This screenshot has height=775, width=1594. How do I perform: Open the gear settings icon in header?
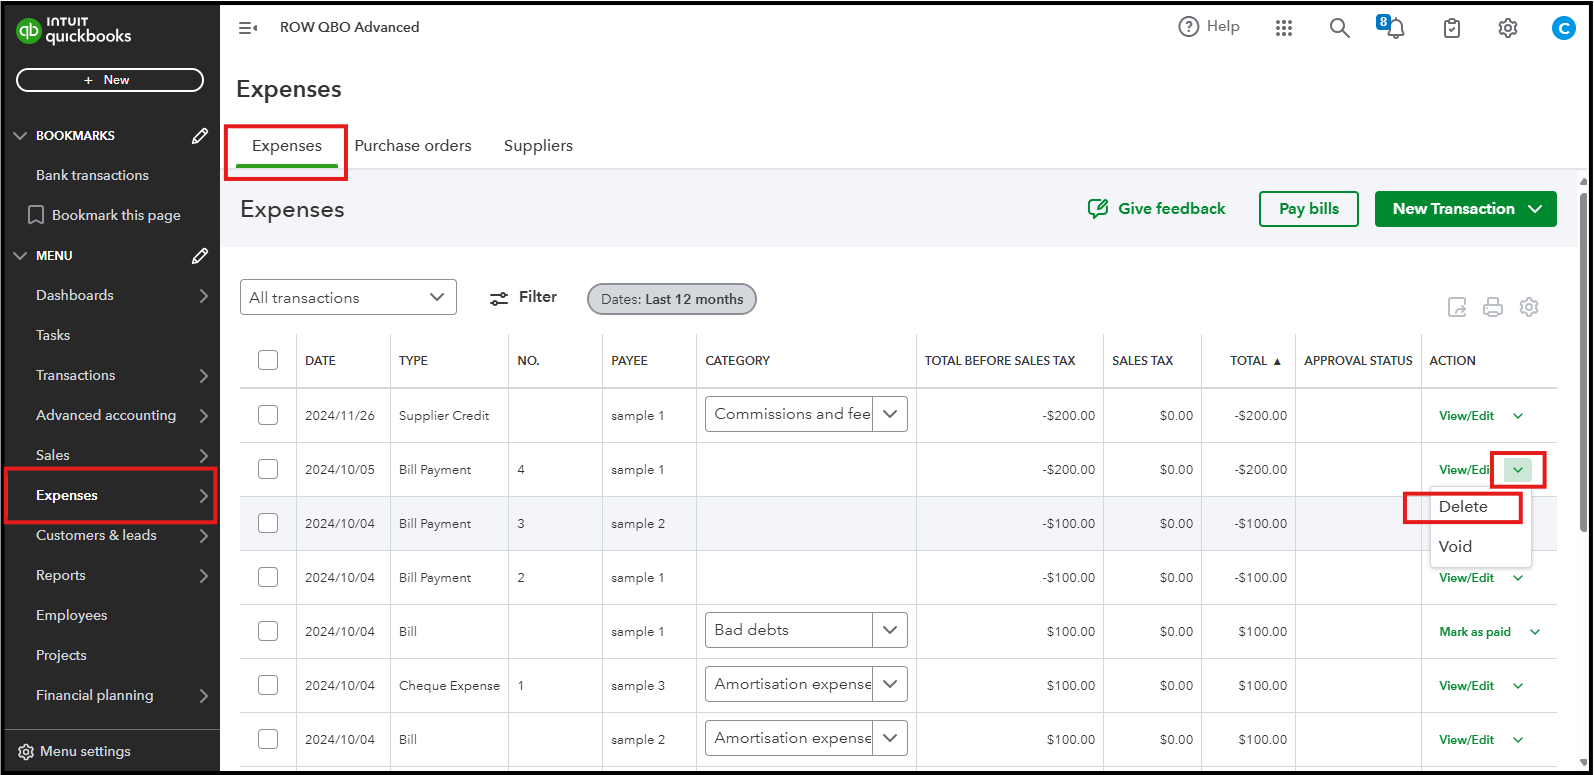(1508, 28)
